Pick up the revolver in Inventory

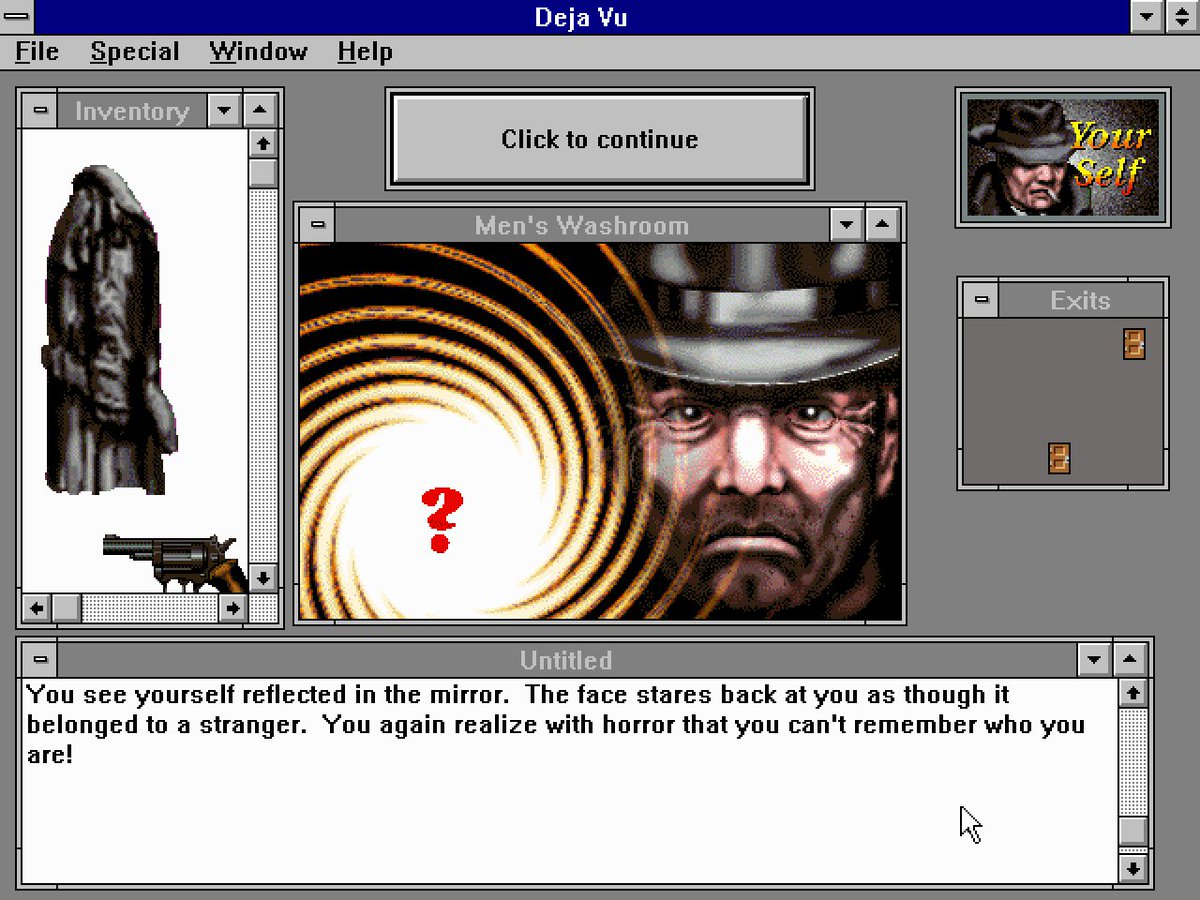click(x=175, y=563)
